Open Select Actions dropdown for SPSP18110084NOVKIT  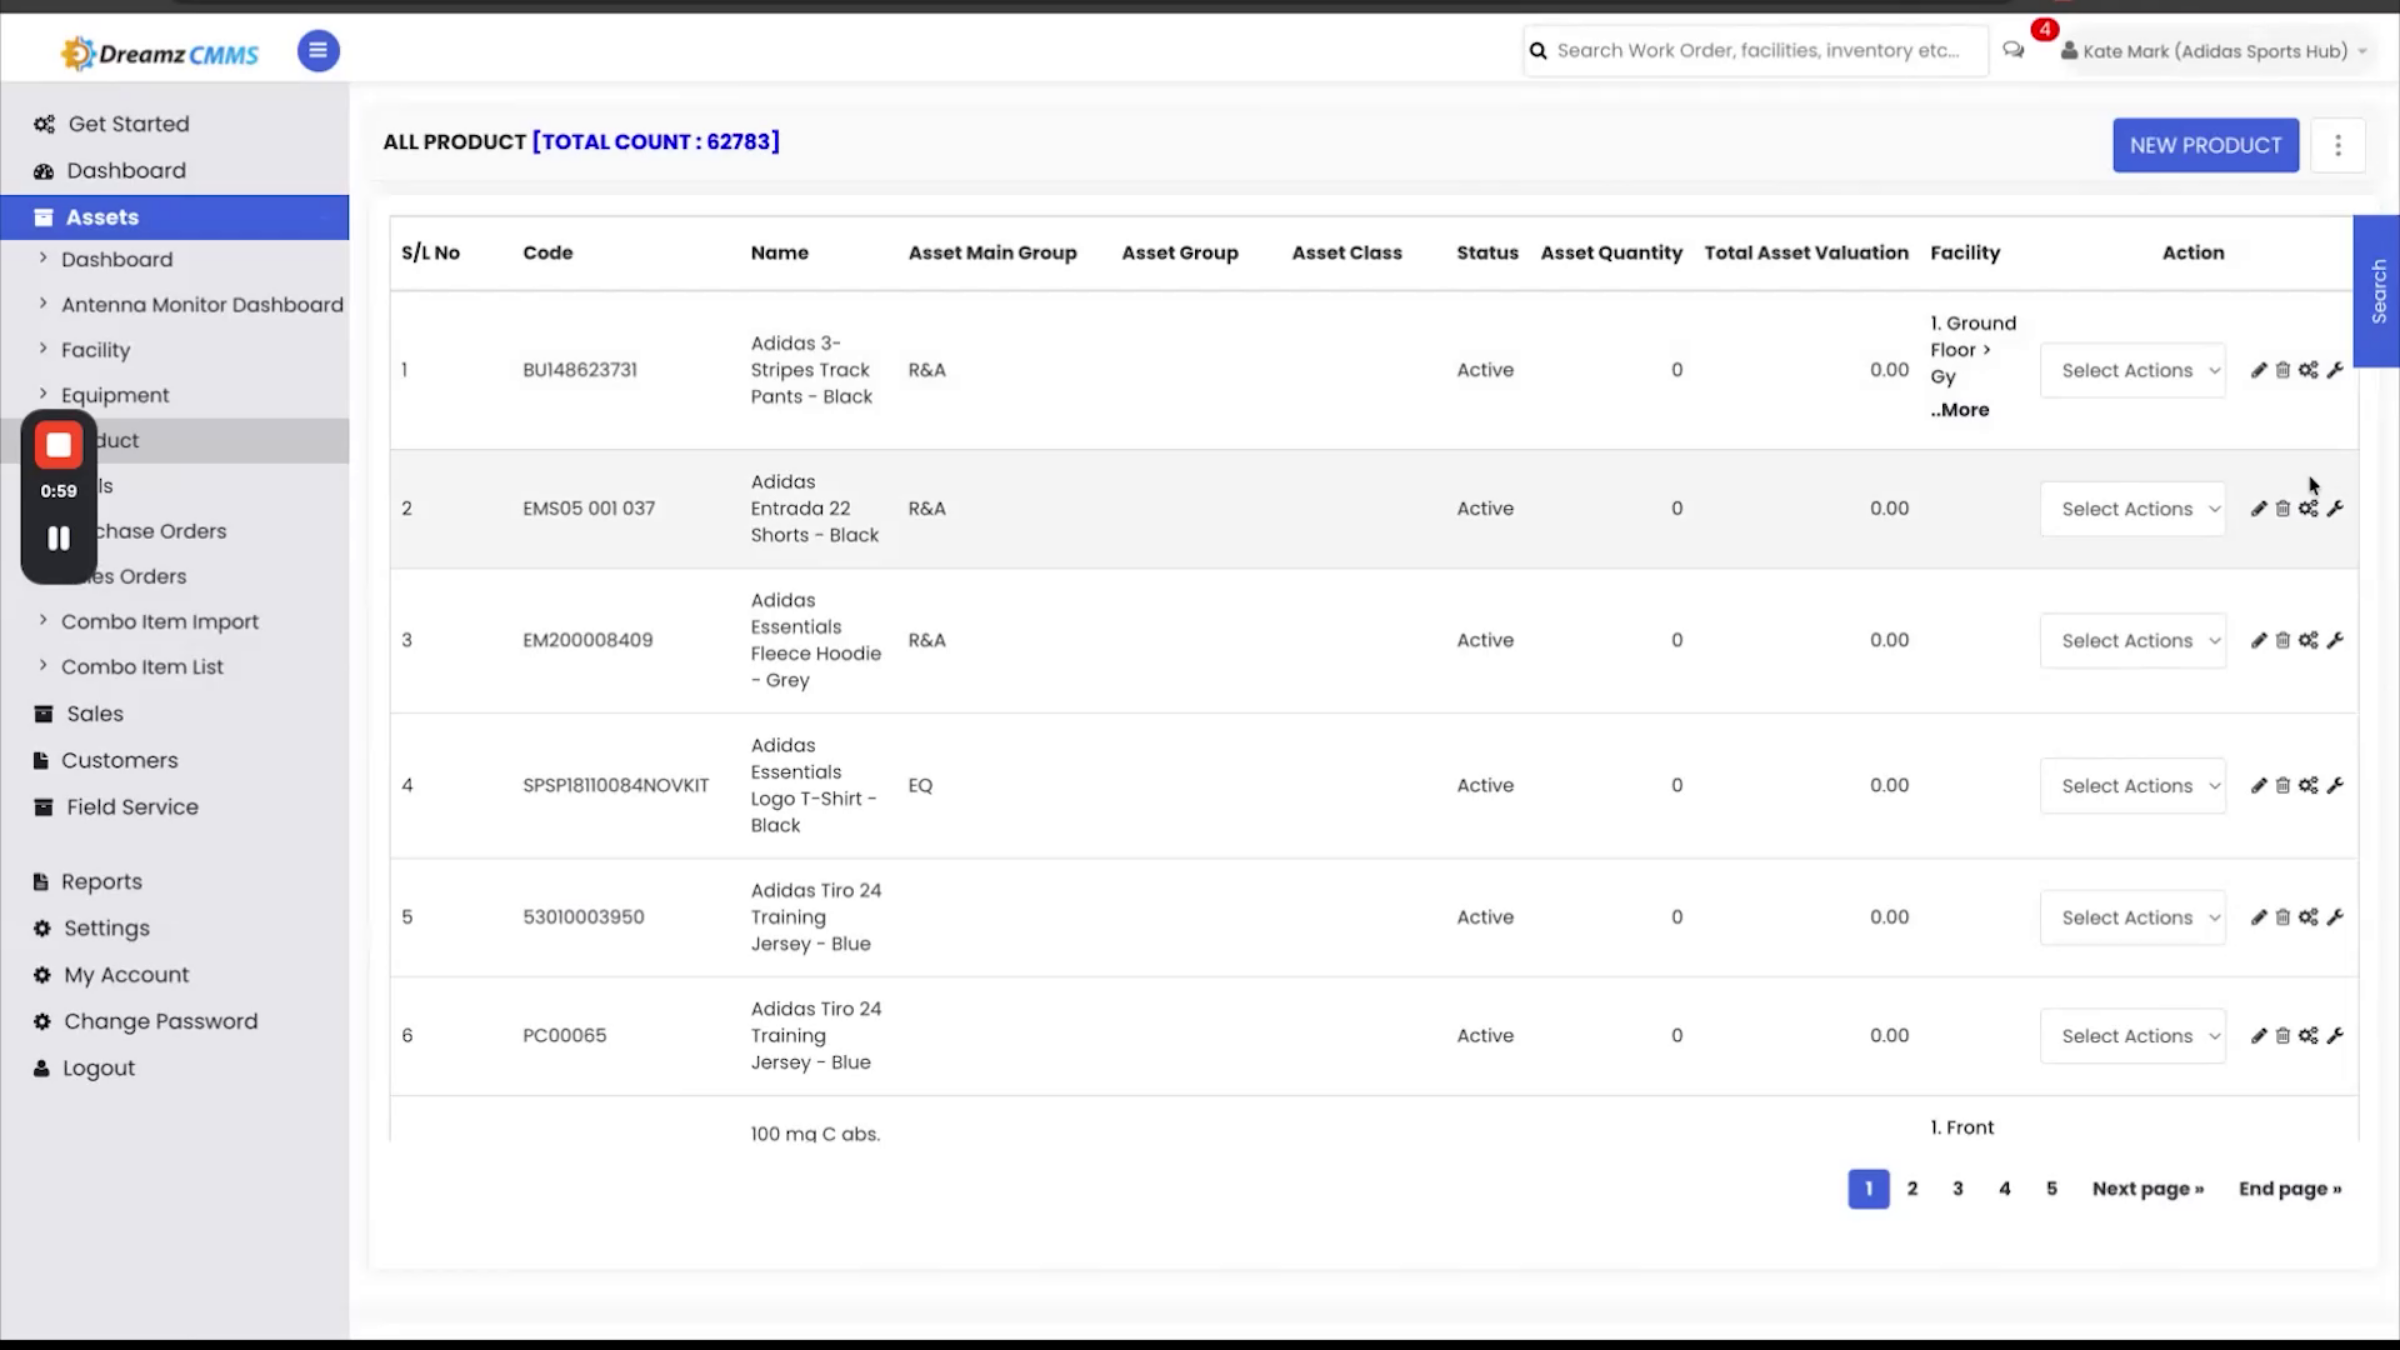tap(2133, 786)
